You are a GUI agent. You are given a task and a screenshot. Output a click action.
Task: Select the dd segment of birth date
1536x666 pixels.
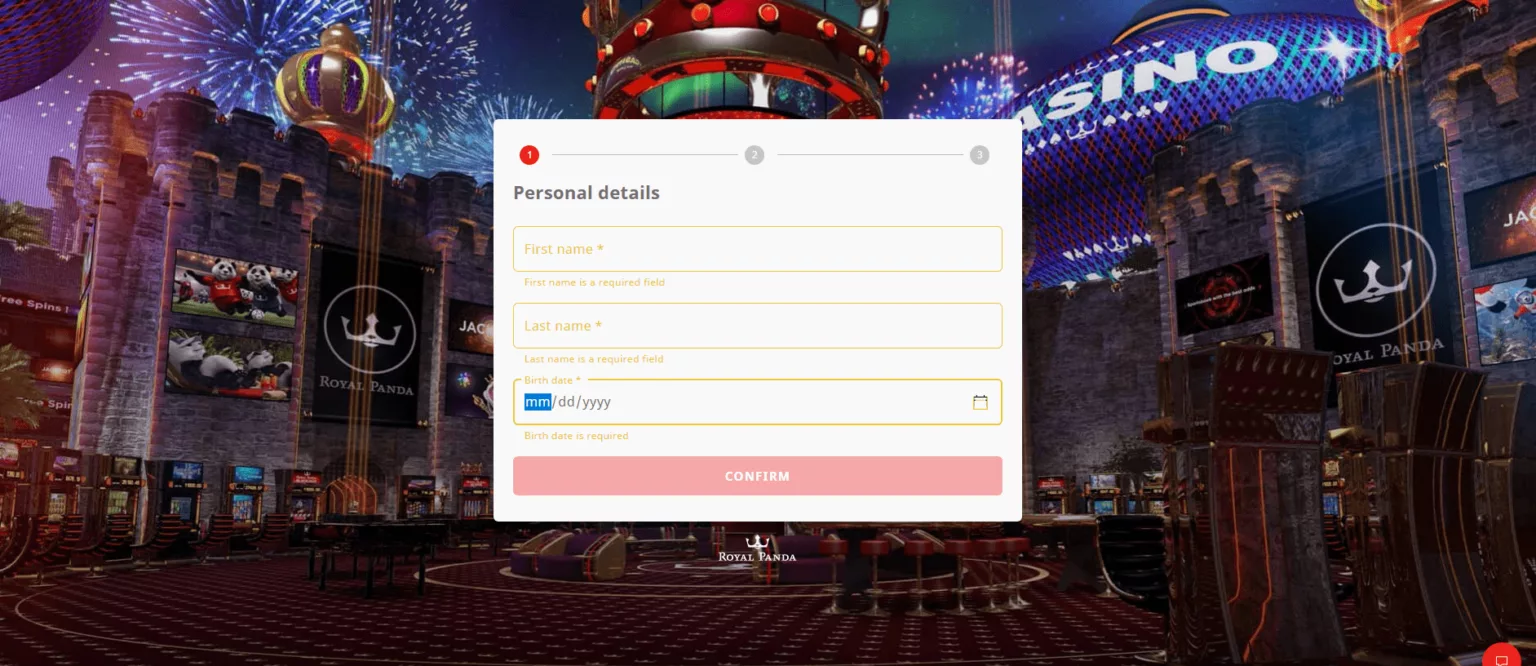pyautogui.click(x=567, y=402)
